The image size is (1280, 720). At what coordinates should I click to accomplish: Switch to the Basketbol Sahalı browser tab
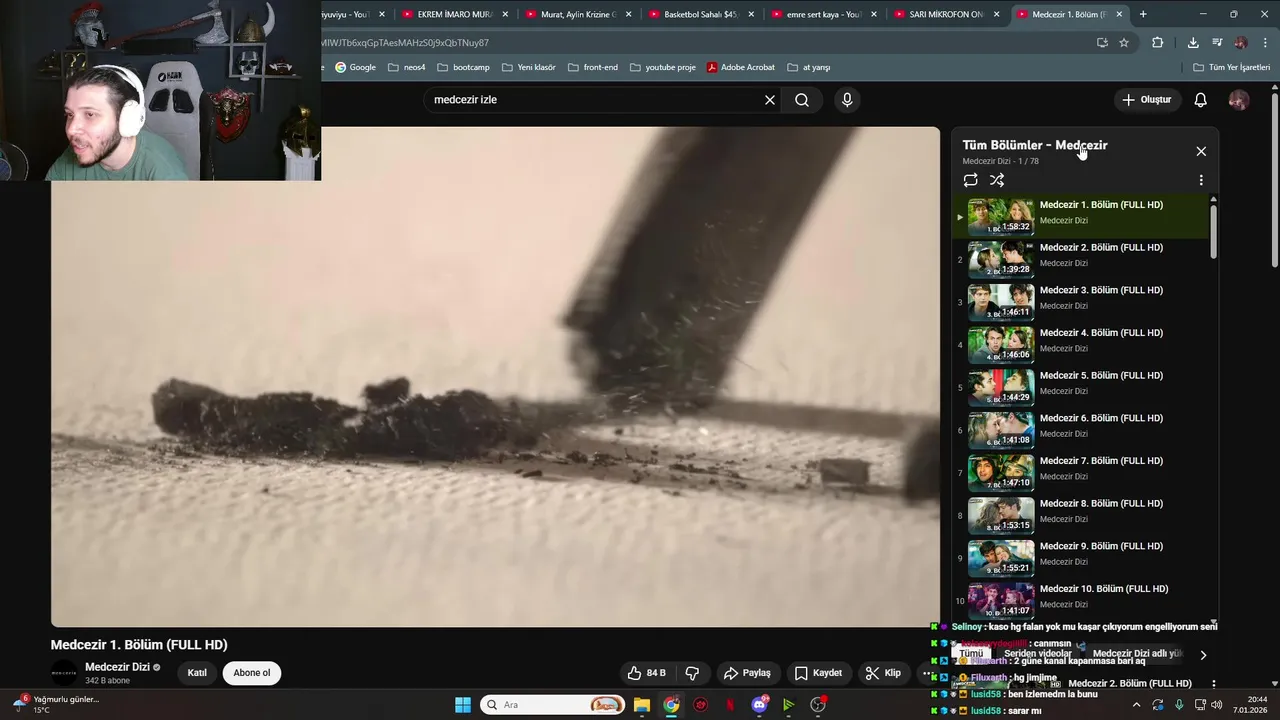pos(701,14)
